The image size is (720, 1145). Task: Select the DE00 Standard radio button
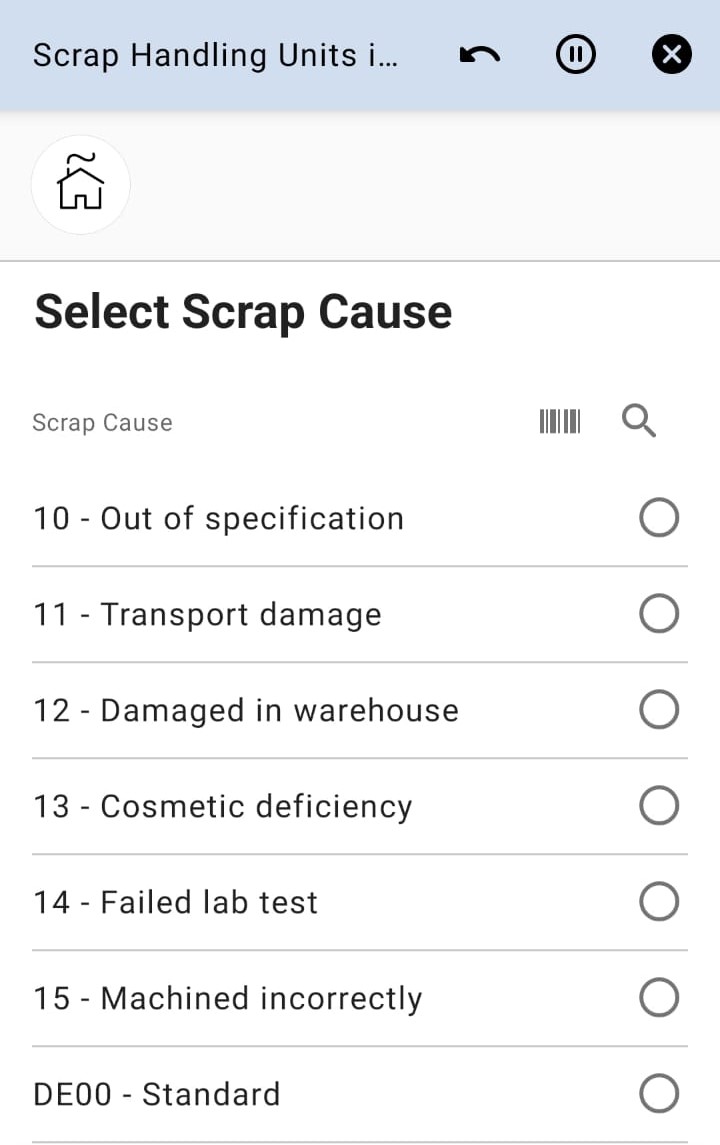659,1094
